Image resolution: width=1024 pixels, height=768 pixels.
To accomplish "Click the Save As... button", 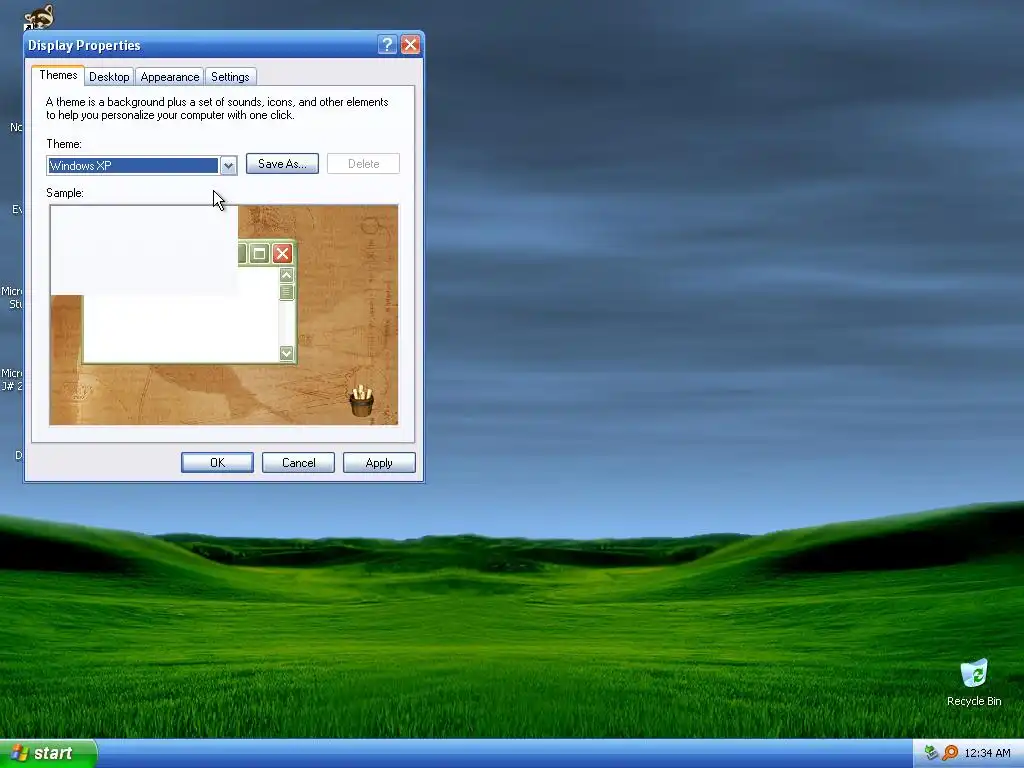I will [282, 164].
